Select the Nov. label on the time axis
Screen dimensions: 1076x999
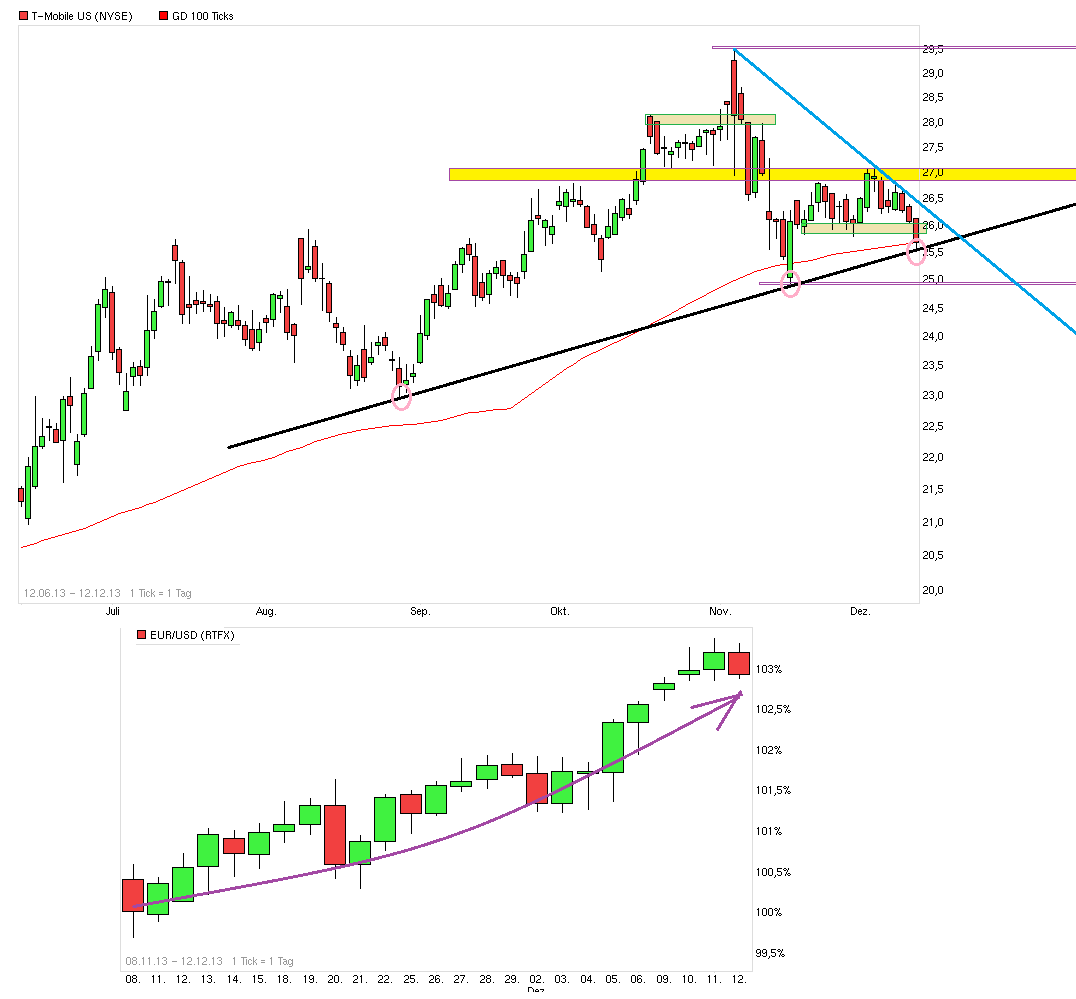(x=719, y=611)
